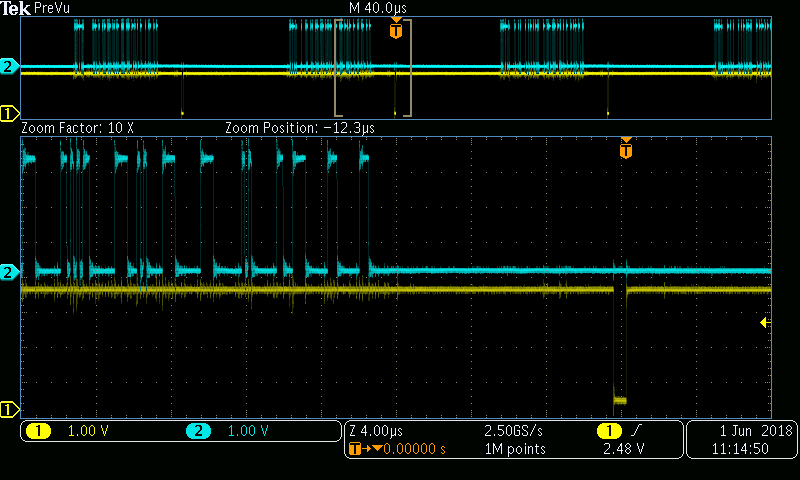Screen dimensions: 800x480
Task: Click the channel 2 ground marker in the zoom window
Action: [x=9, y=271]
